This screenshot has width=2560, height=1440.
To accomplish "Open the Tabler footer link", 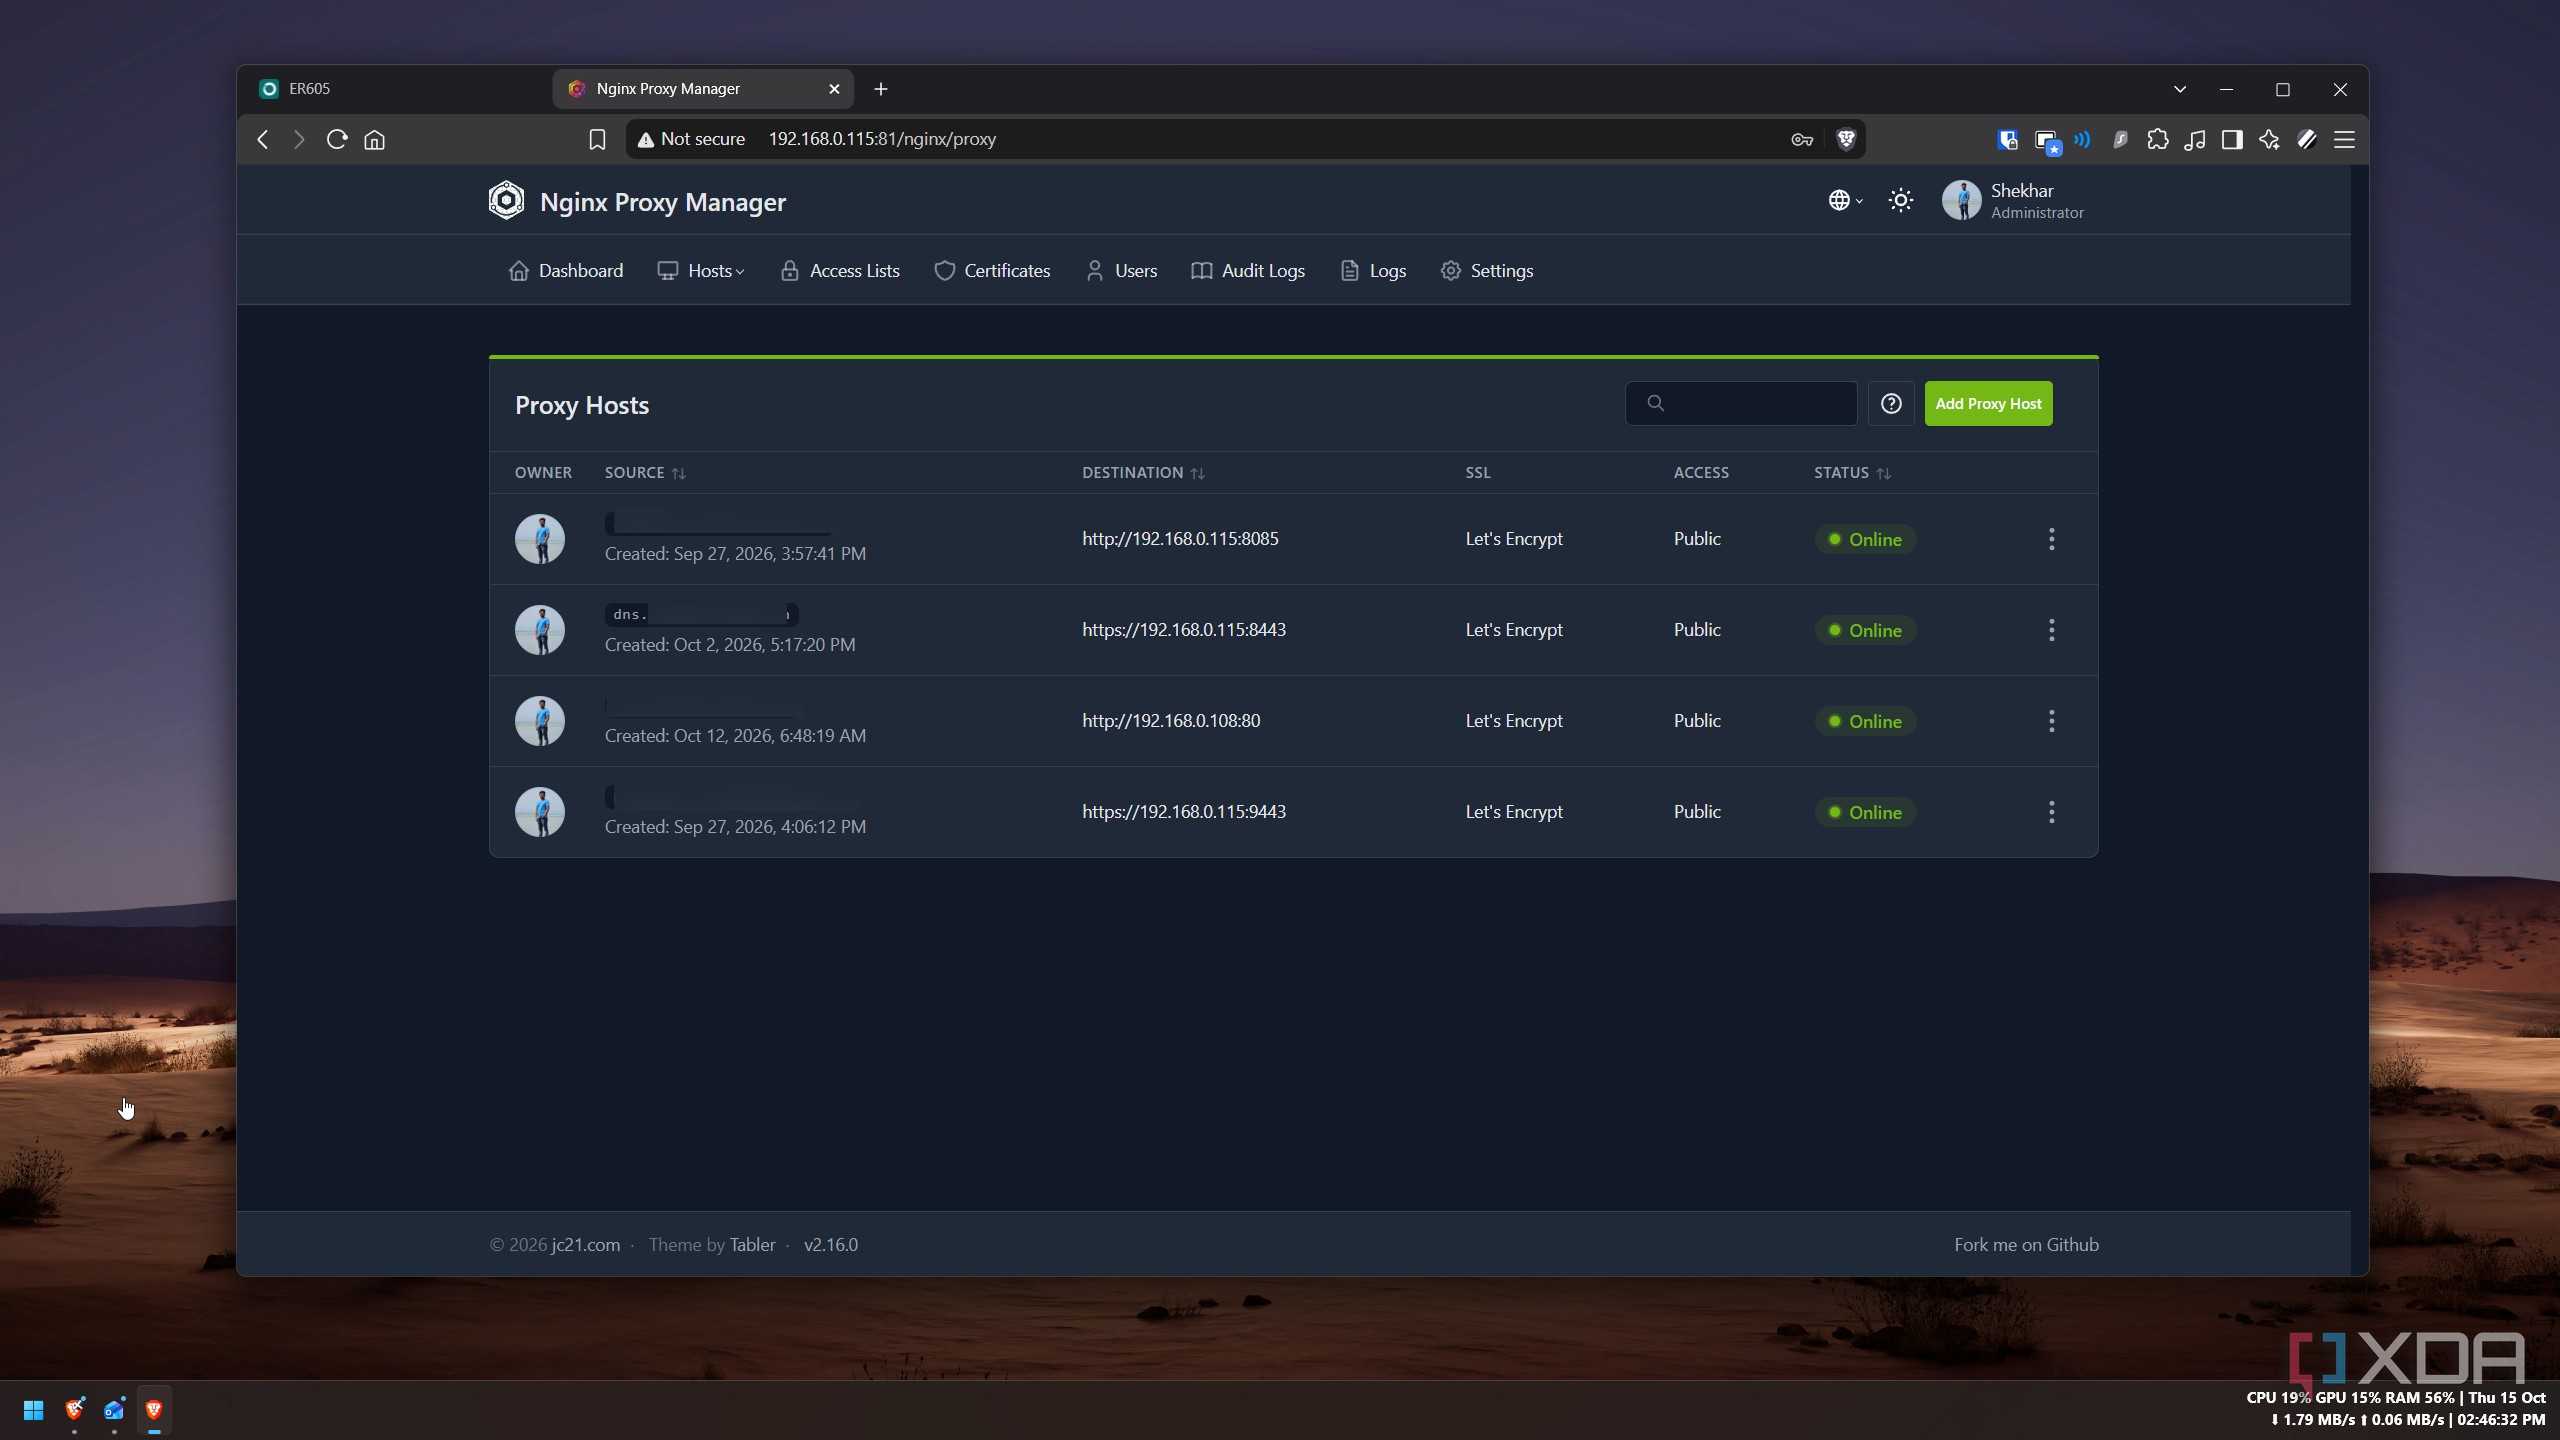I will click(752, 1244).
